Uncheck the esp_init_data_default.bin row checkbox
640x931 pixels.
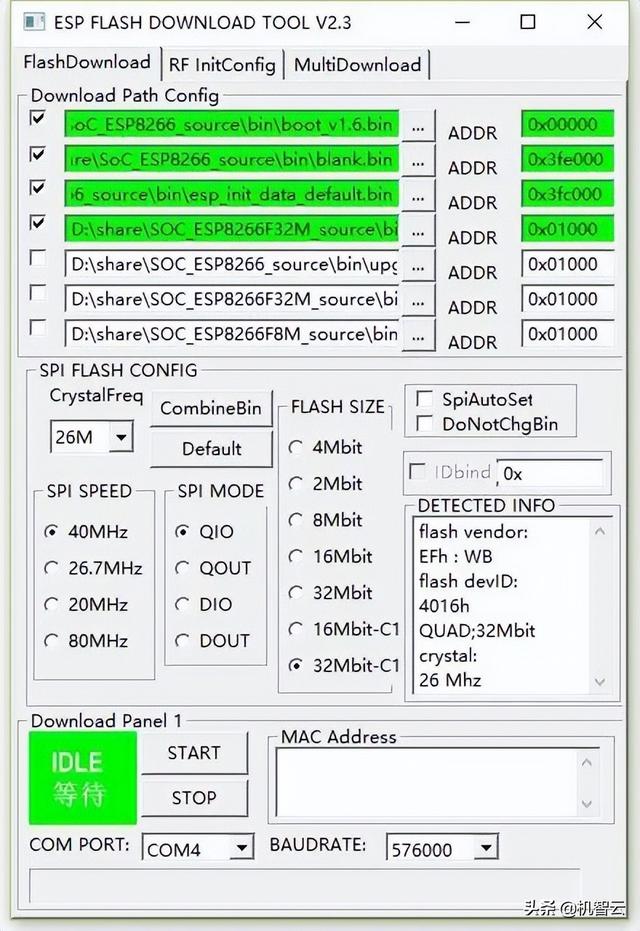[x=37, y=188]
